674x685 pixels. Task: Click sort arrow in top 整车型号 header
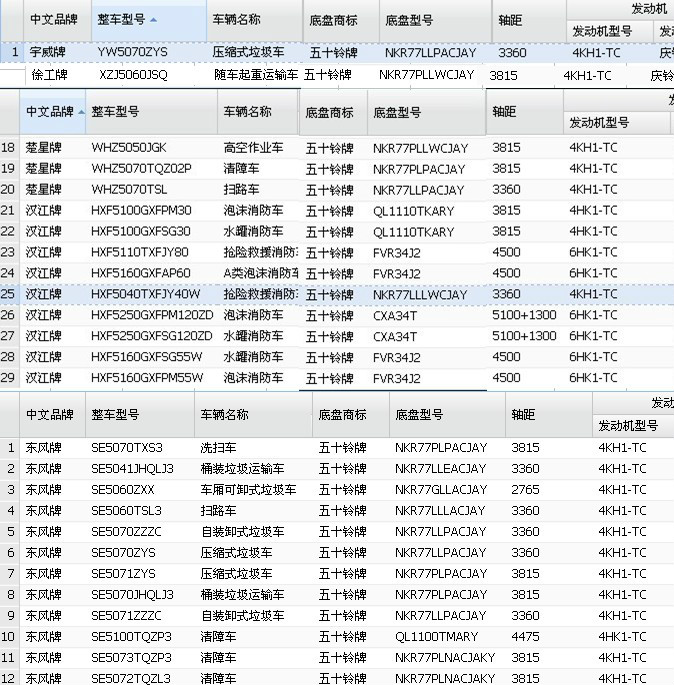(152, 19)
